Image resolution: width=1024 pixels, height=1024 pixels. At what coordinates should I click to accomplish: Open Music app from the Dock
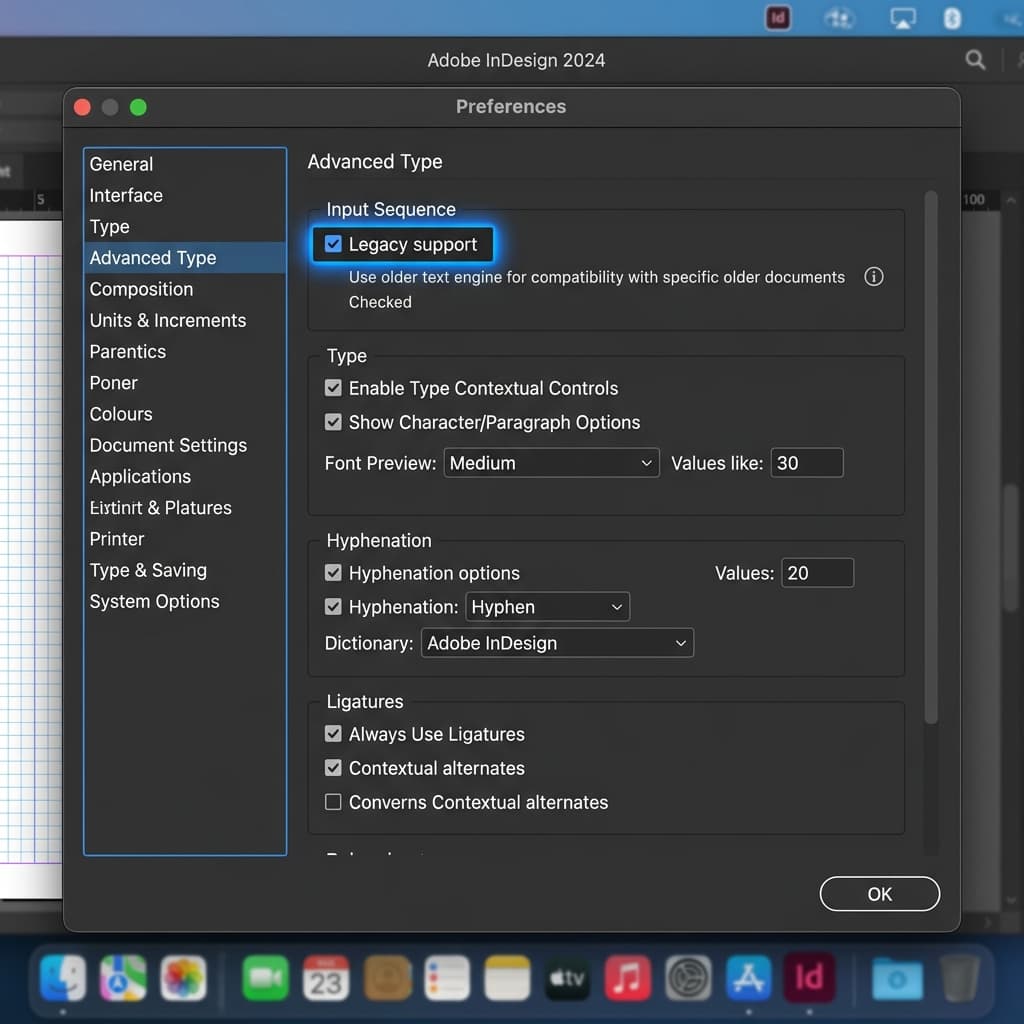coord(627,978)
